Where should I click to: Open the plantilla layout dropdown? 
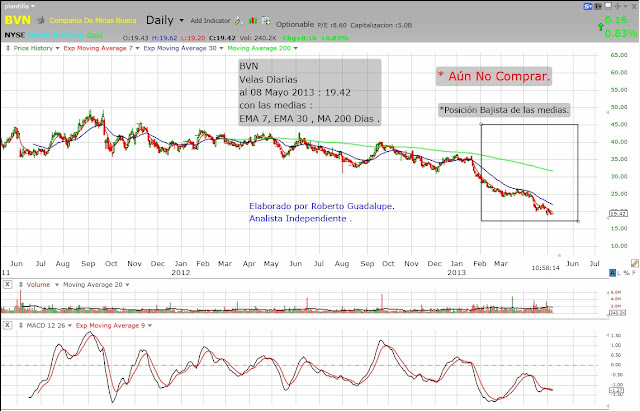[x=20, y=6]
